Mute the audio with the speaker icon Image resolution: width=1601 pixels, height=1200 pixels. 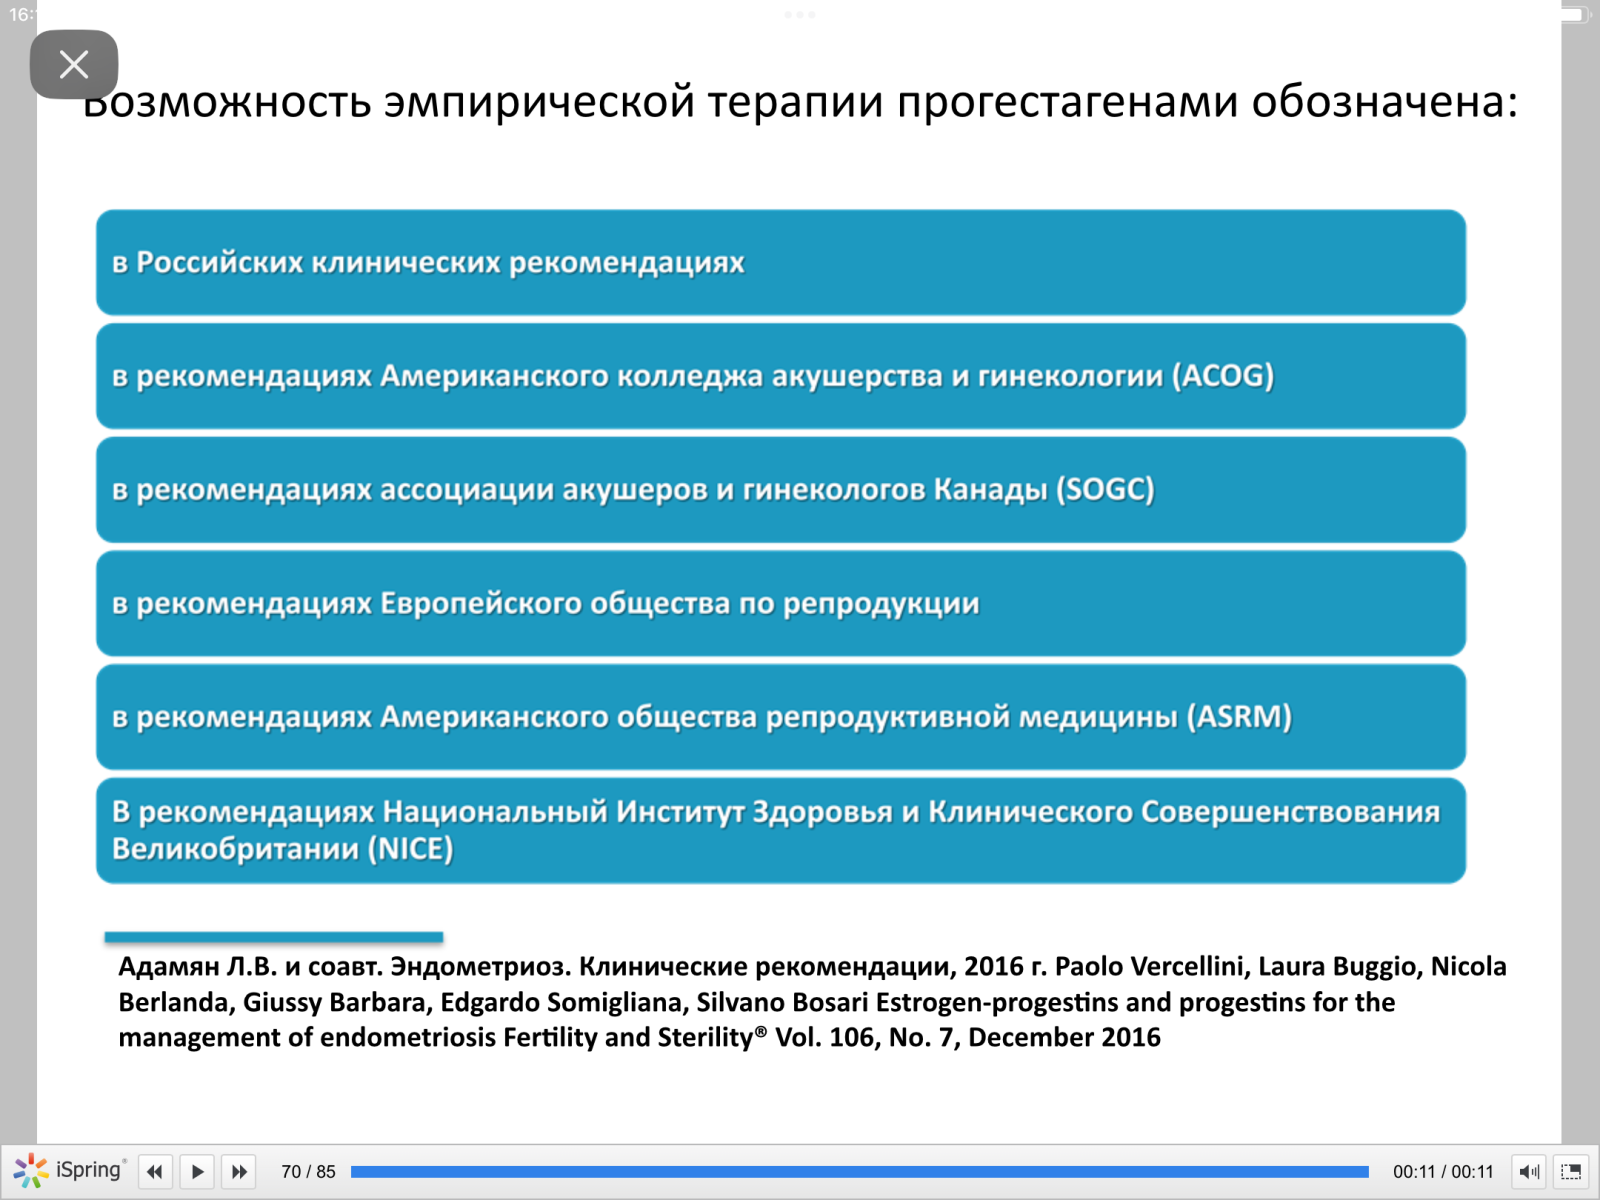(x=1529, y=1172)
